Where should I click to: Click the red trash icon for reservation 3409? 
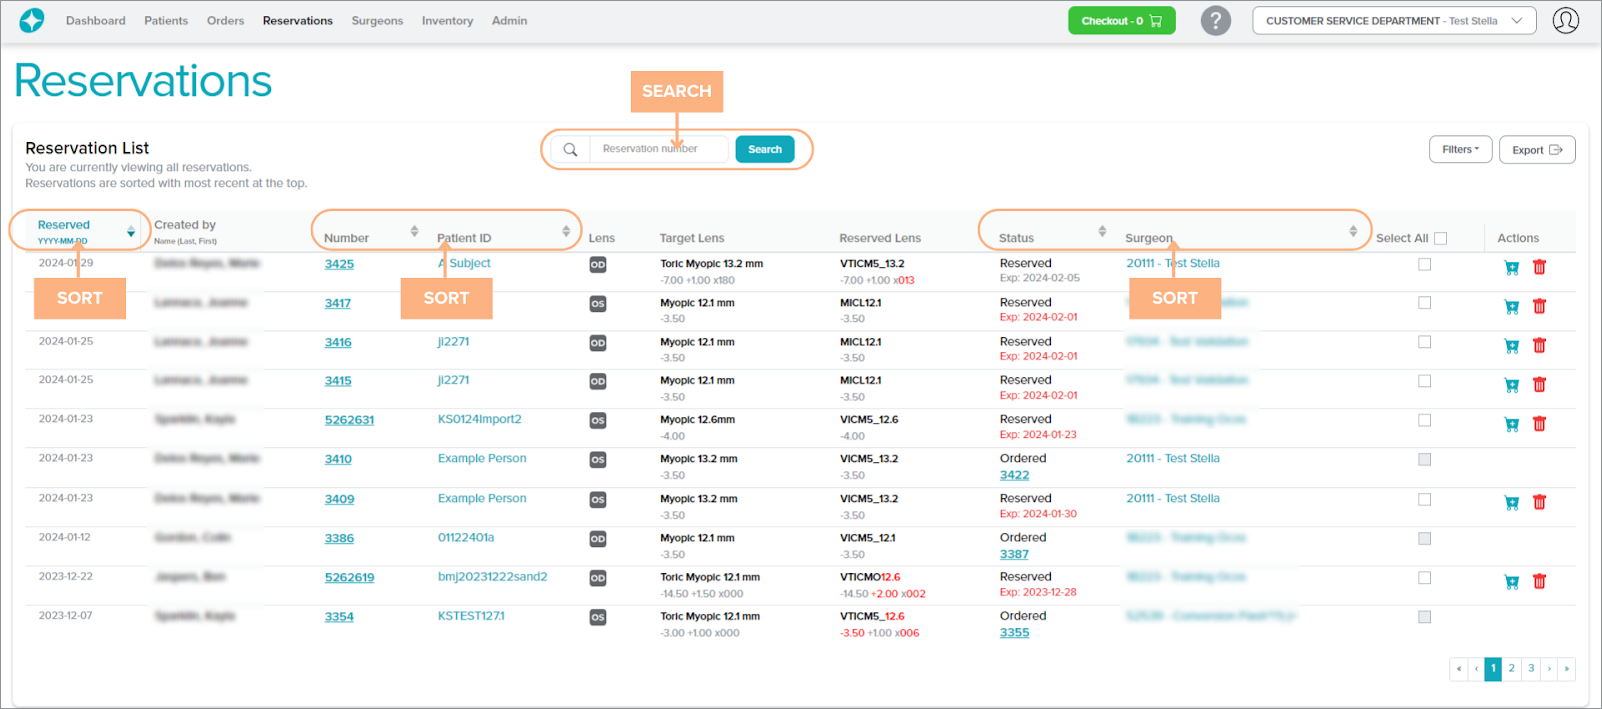(1539, 503)
